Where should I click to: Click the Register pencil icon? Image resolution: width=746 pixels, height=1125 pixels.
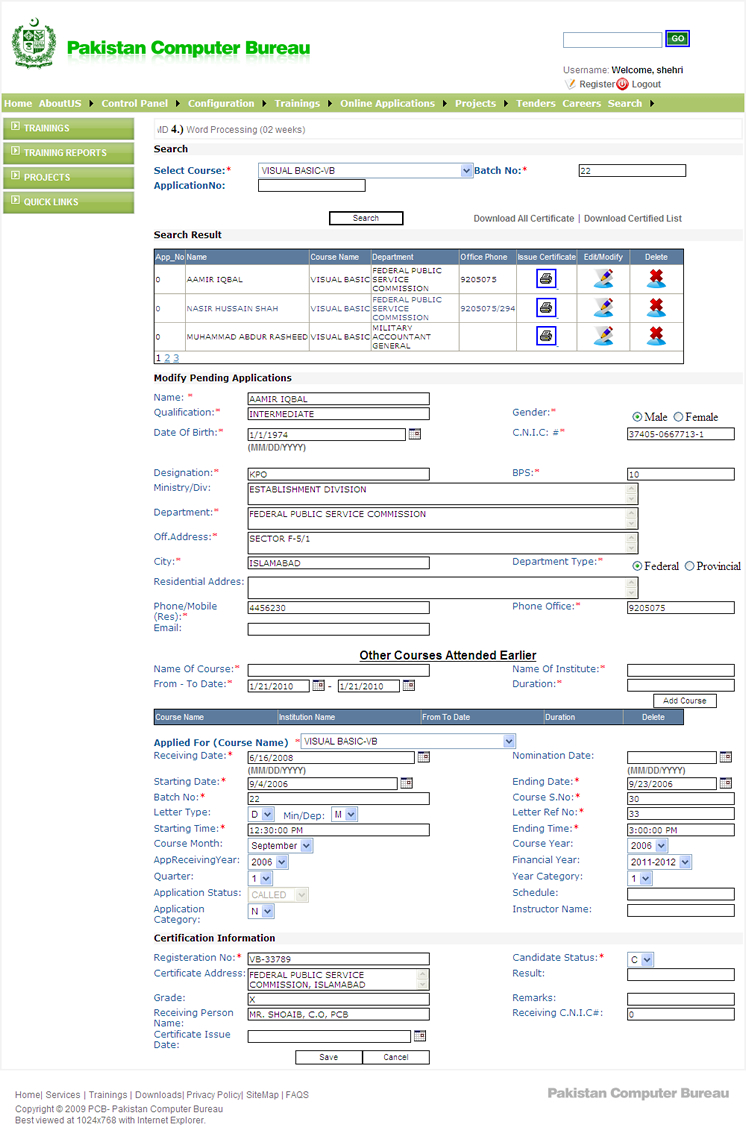[570, 84]
